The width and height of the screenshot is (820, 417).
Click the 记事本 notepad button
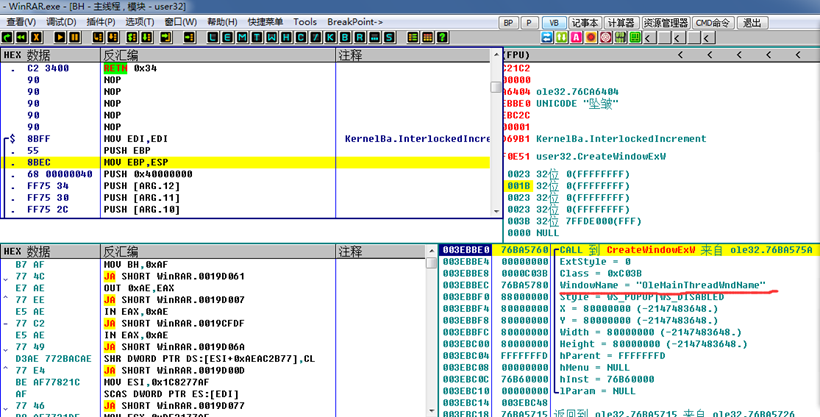(585, 22)
